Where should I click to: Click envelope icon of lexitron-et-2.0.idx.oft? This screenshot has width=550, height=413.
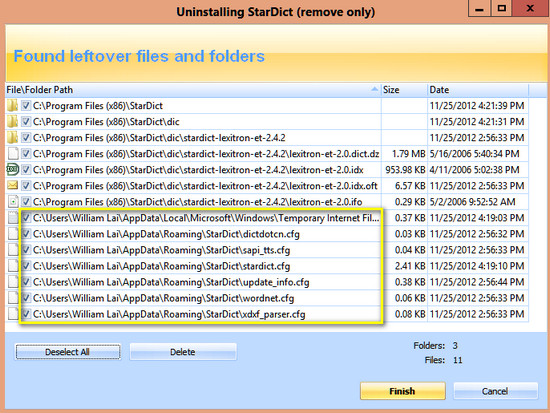13,186
